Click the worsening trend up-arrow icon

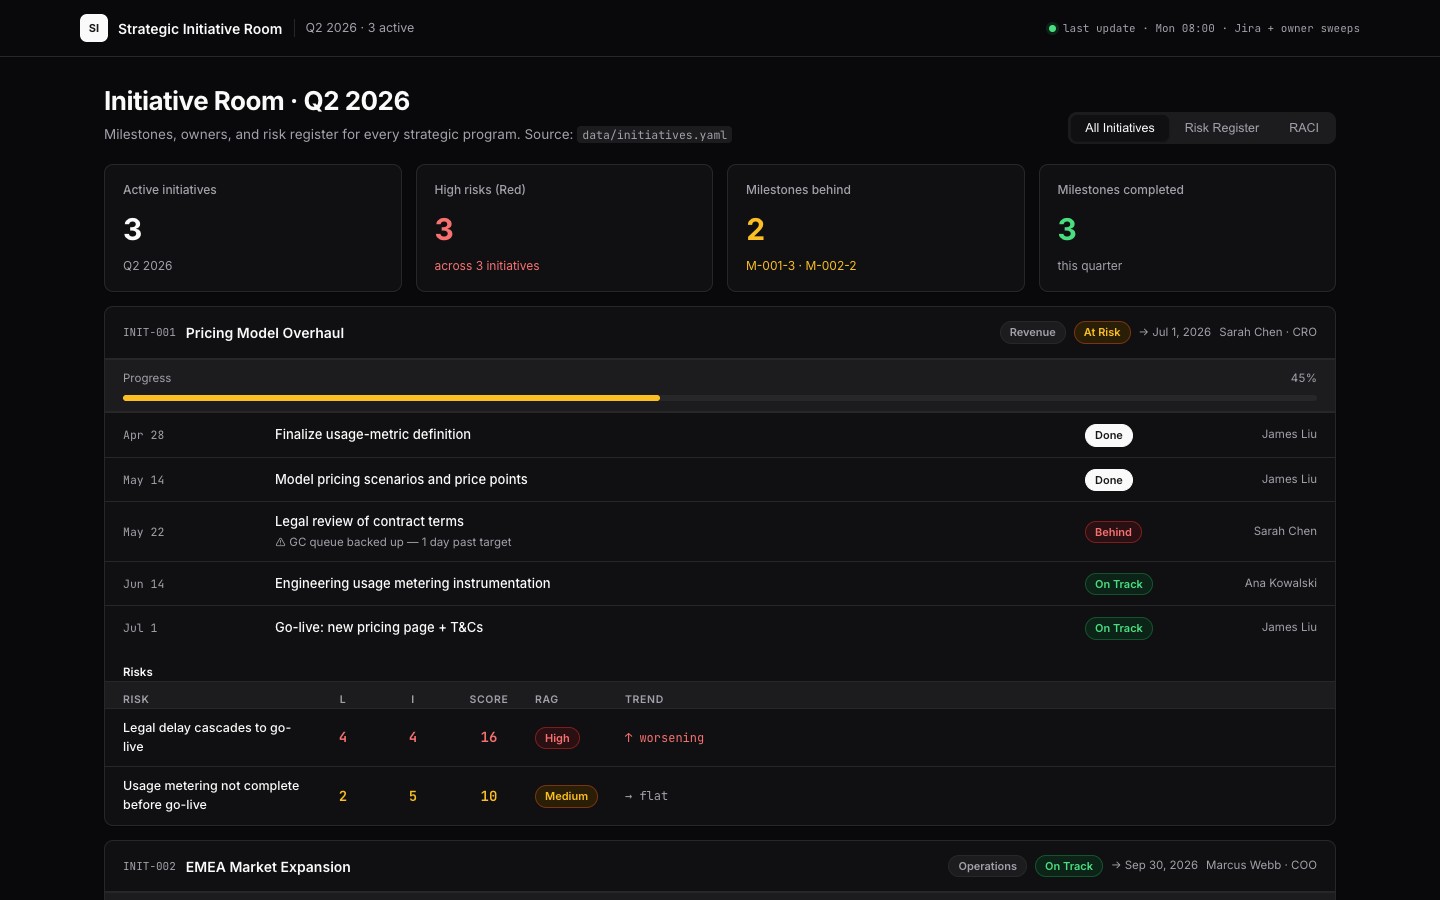(629, 738)
